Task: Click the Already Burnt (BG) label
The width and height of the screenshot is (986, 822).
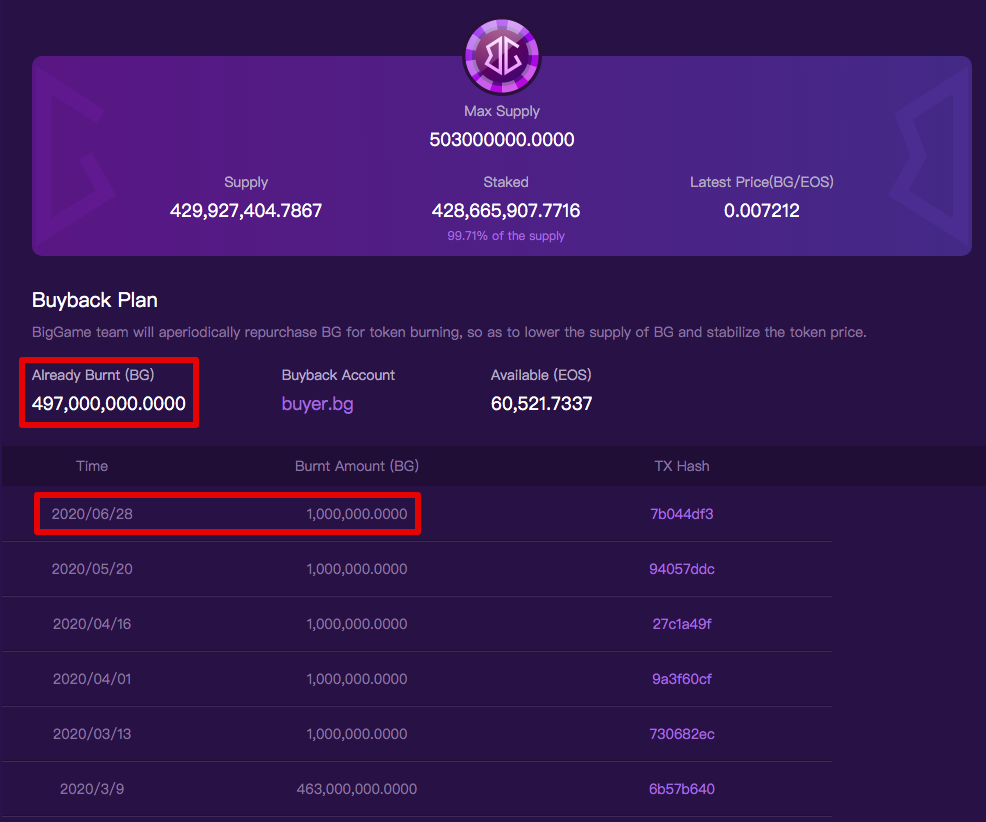Action: point(93,375)
